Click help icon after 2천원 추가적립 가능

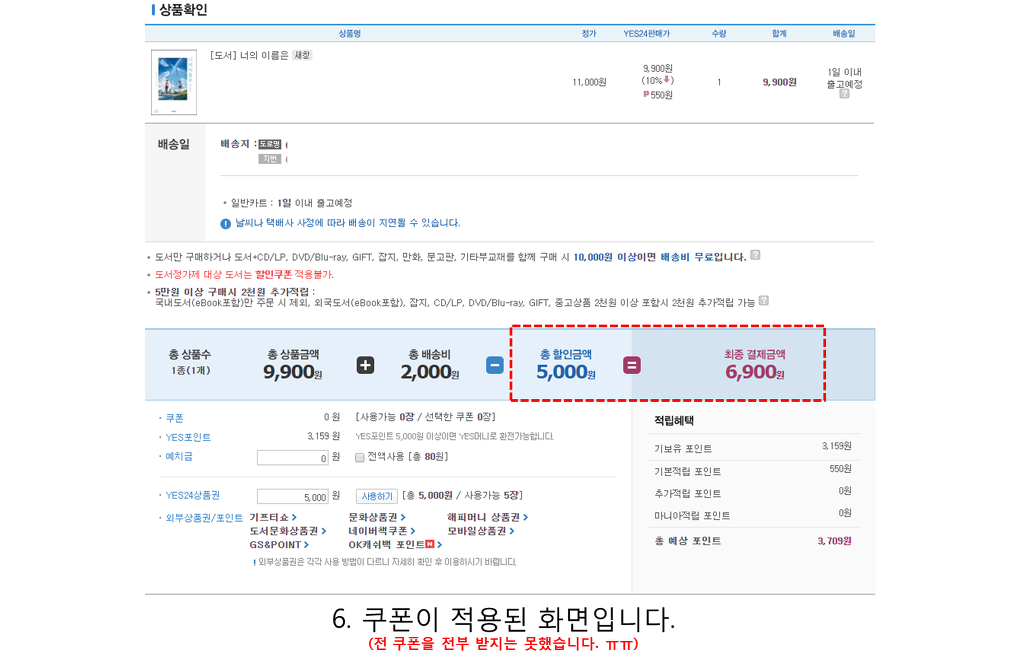point(763,301)
